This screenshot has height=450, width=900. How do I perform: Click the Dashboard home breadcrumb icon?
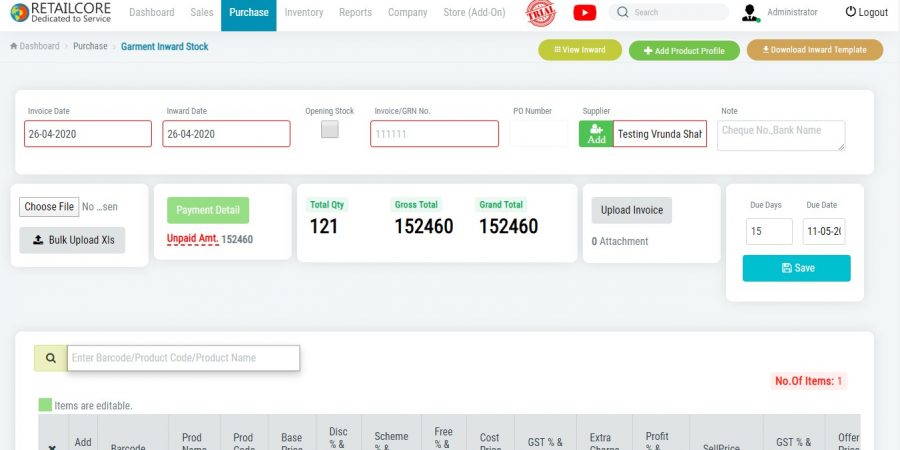14,46
